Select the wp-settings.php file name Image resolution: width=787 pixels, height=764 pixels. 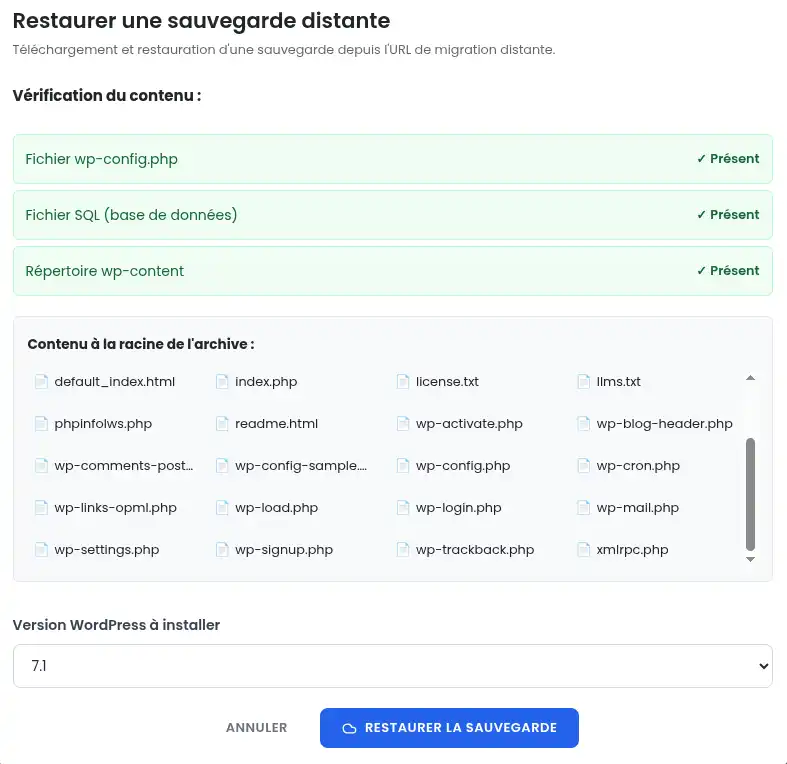pyautogui.click(x=107, y=550)
